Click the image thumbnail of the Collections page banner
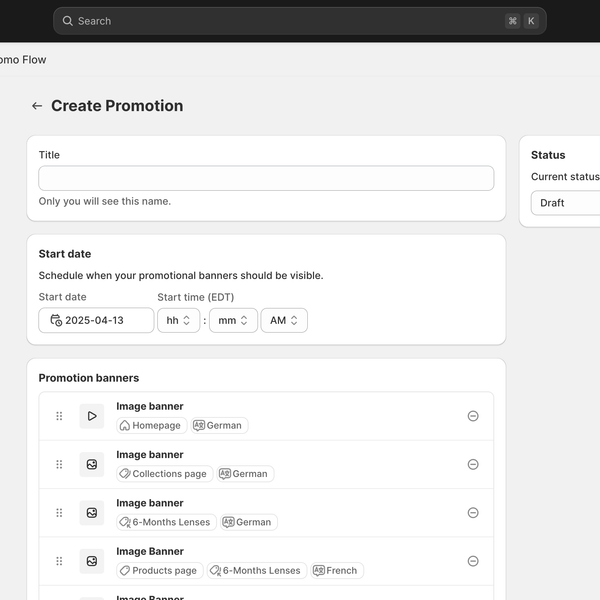 point(92,464)
